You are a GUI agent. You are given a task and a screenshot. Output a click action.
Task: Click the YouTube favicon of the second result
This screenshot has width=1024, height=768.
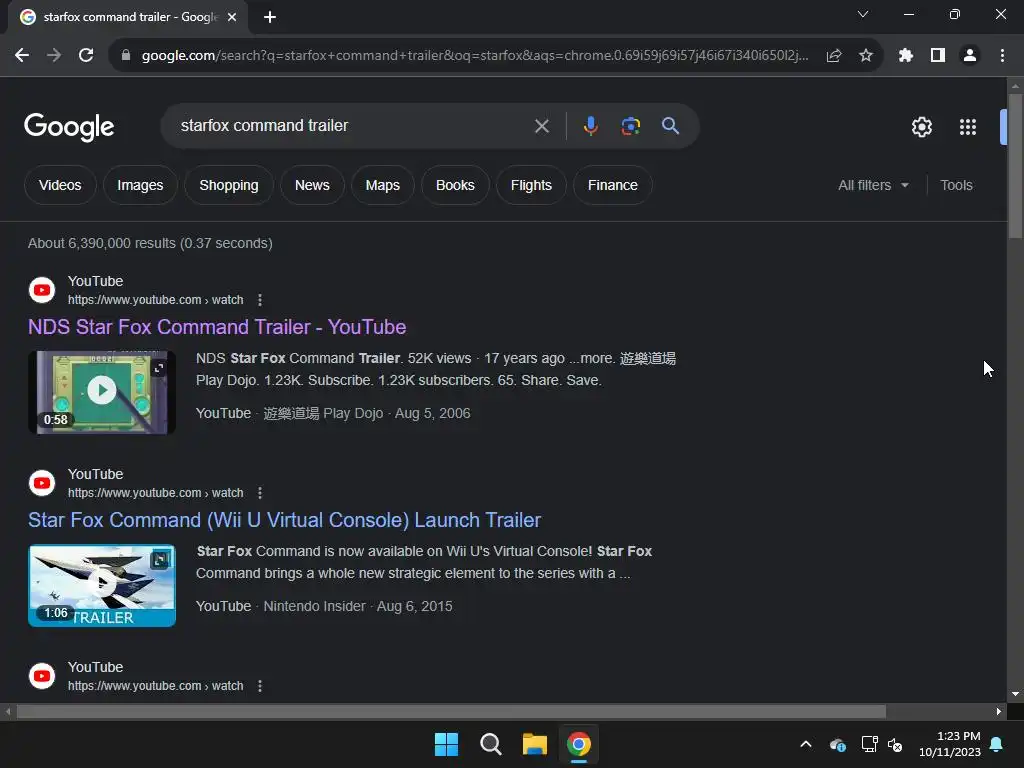coord(42,483)
